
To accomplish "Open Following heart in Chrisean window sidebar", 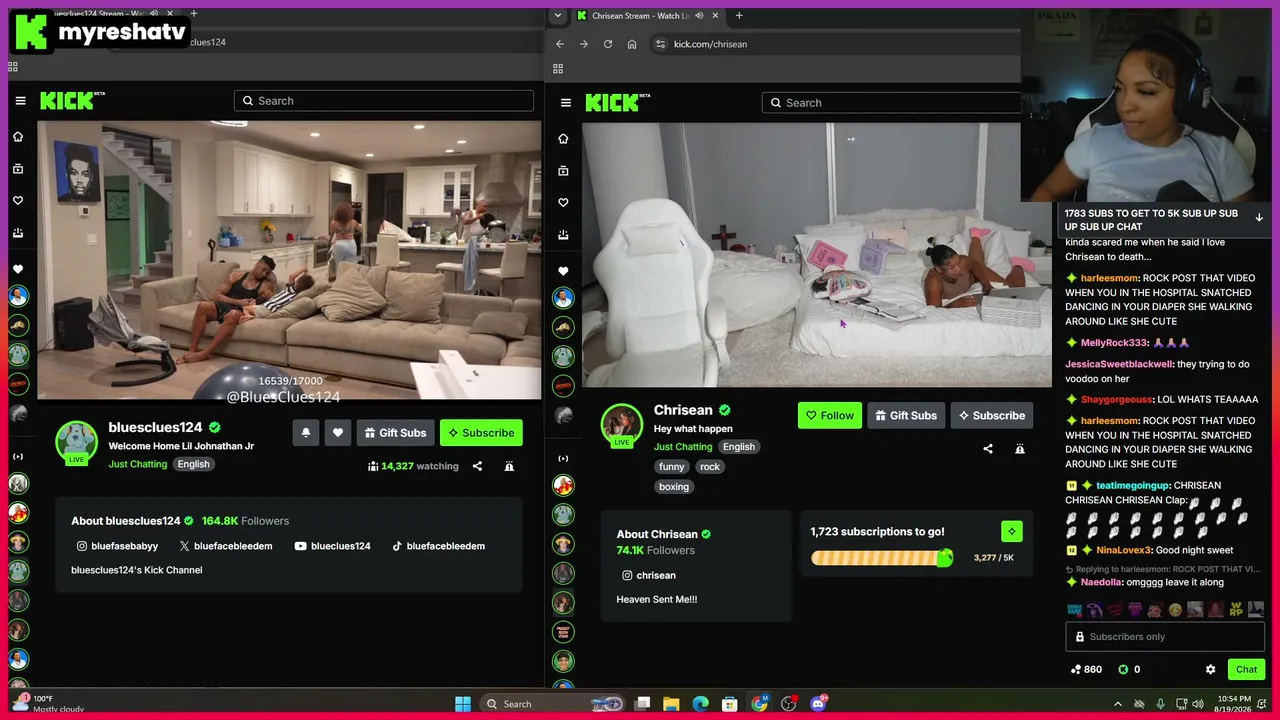I will (x=563, y=203).
